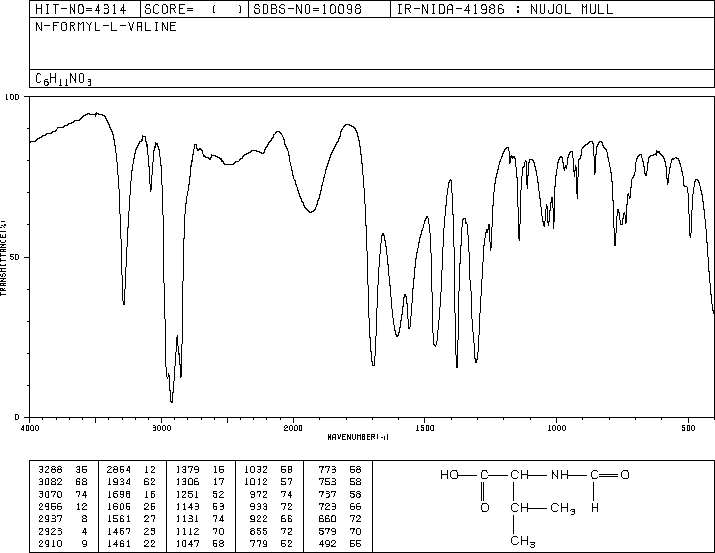
Task: Click the peak table value 753
Action: 327,481
